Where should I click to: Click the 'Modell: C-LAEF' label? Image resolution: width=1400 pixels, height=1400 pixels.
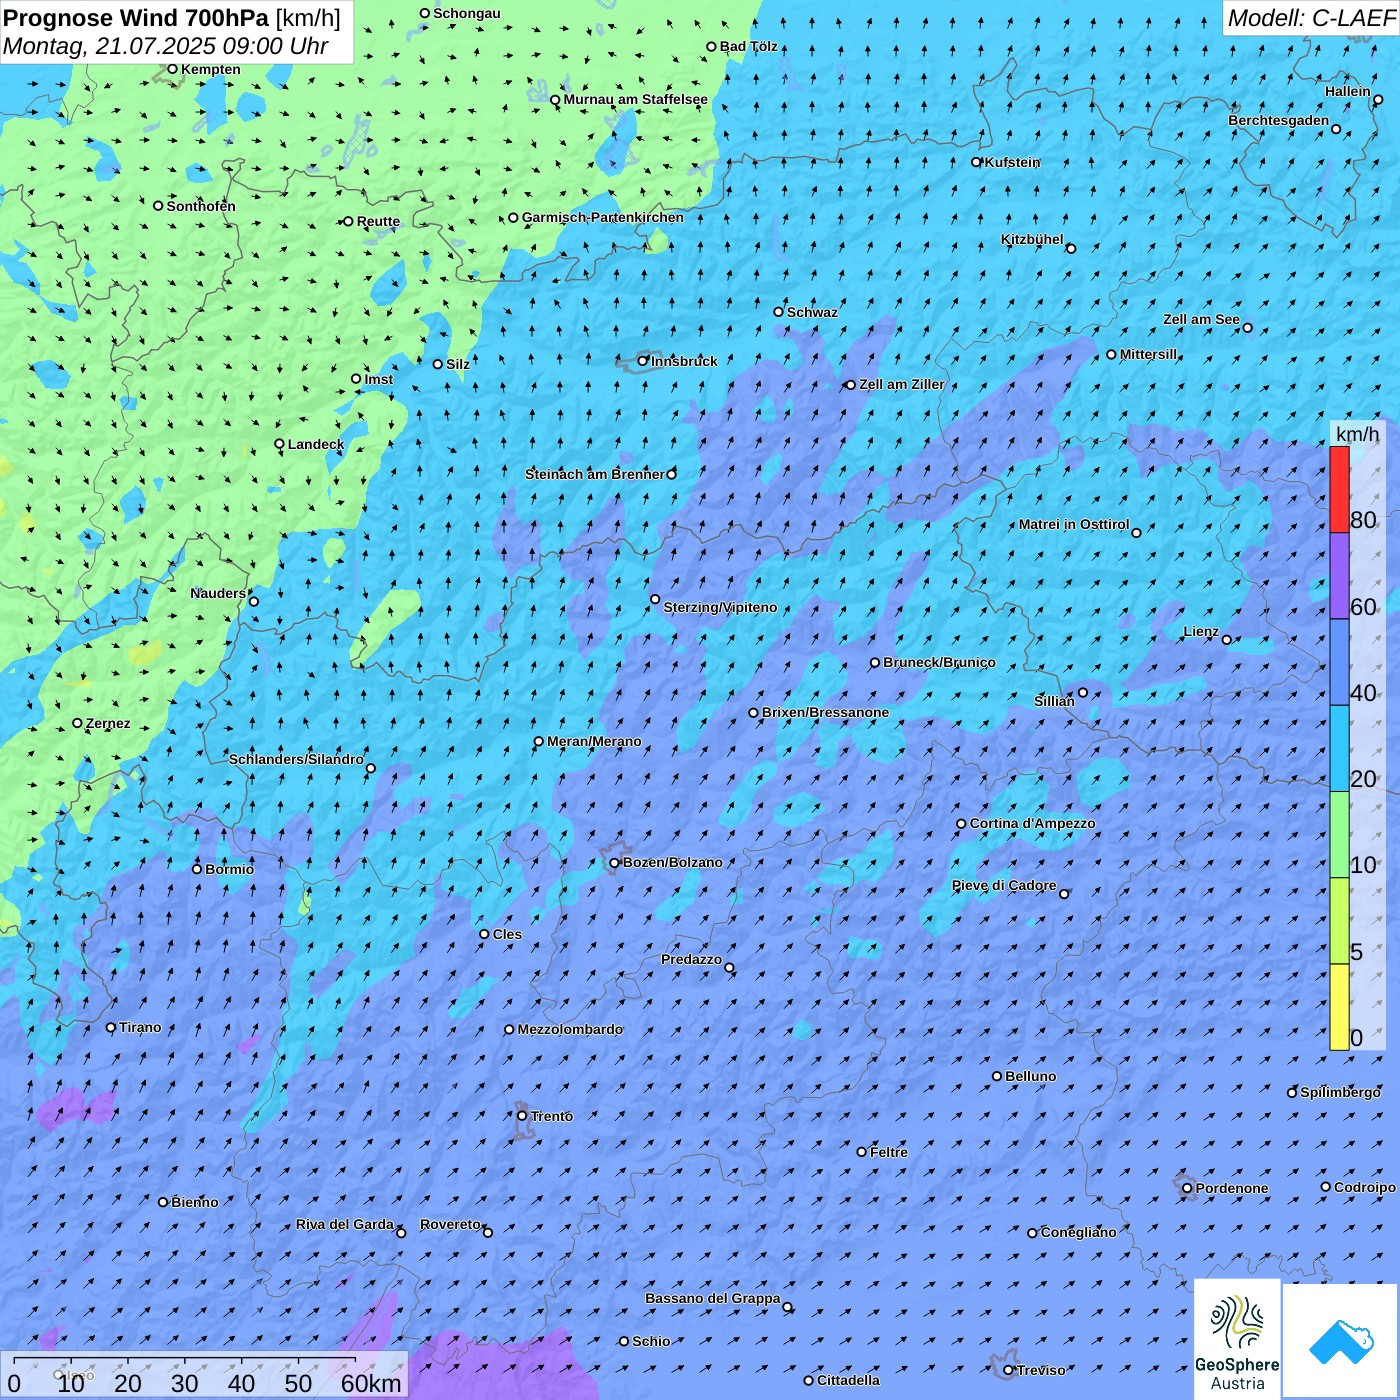pos(1311,18)
